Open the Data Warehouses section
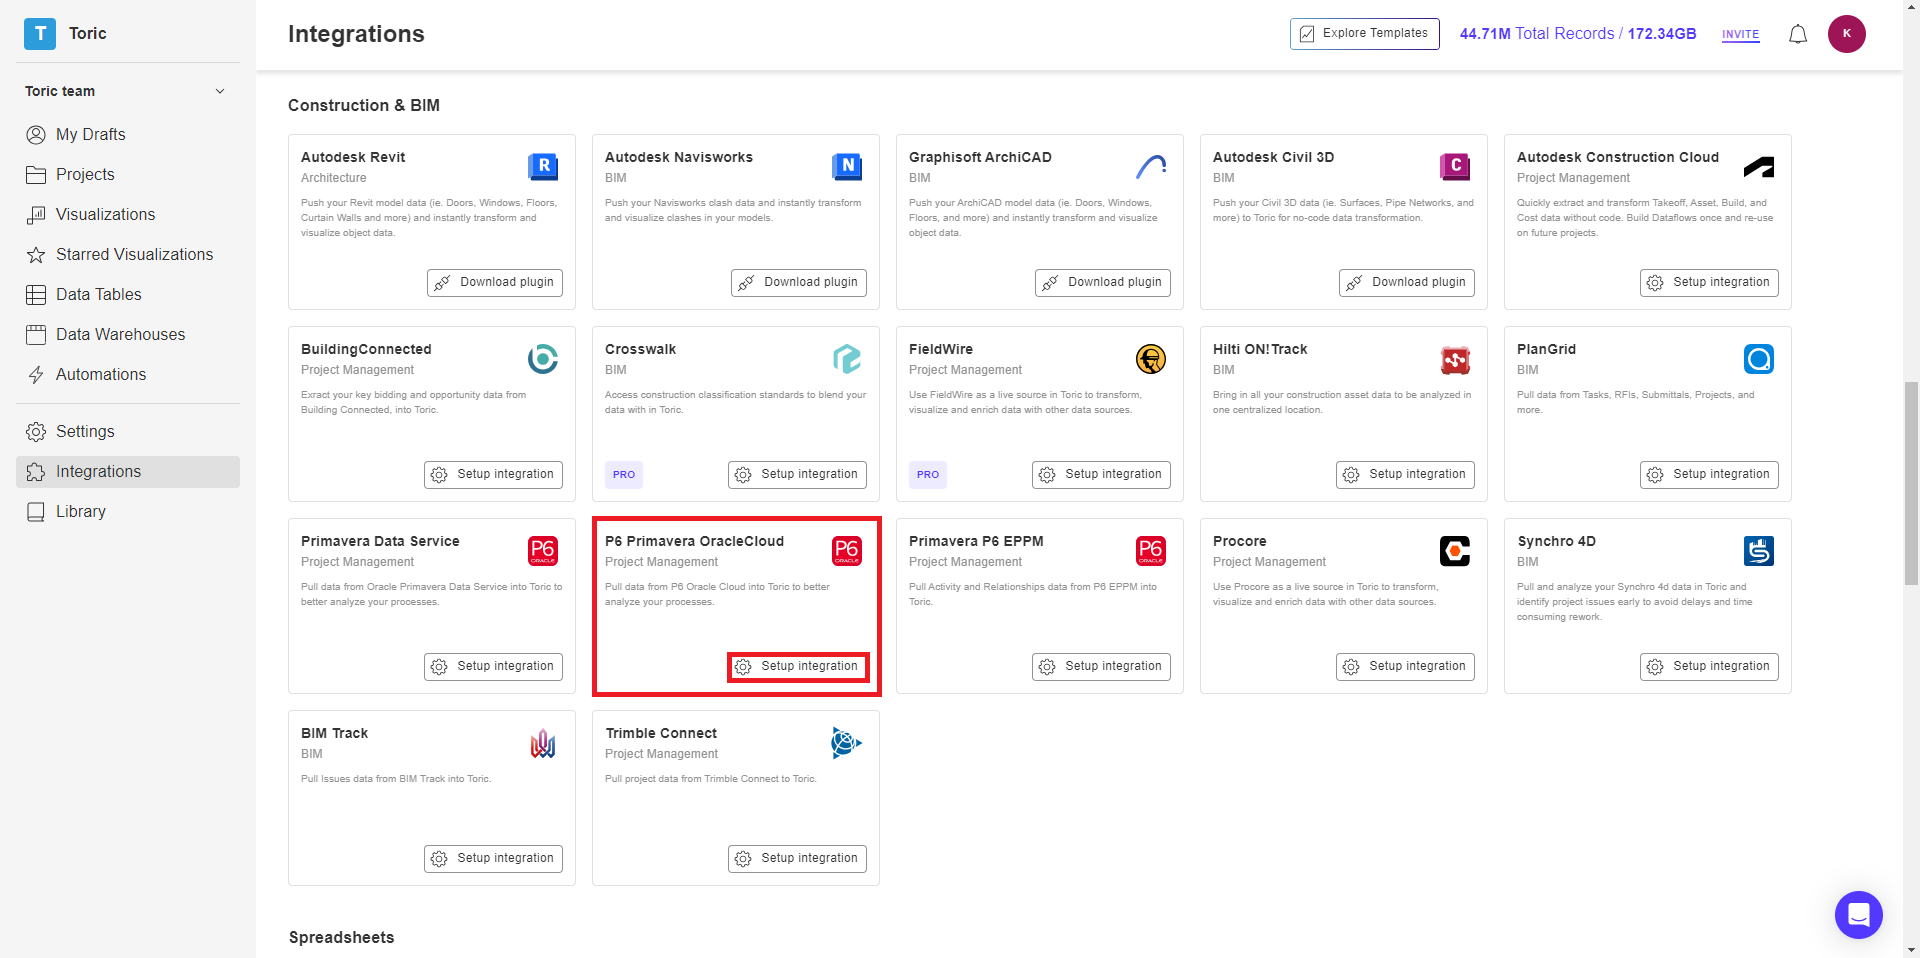This screenshot has width=1920, height=958. [120, 334]
